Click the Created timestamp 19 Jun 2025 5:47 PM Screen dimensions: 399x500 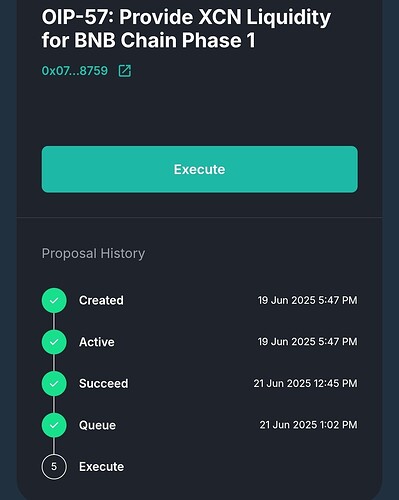(x=307, y=300)
